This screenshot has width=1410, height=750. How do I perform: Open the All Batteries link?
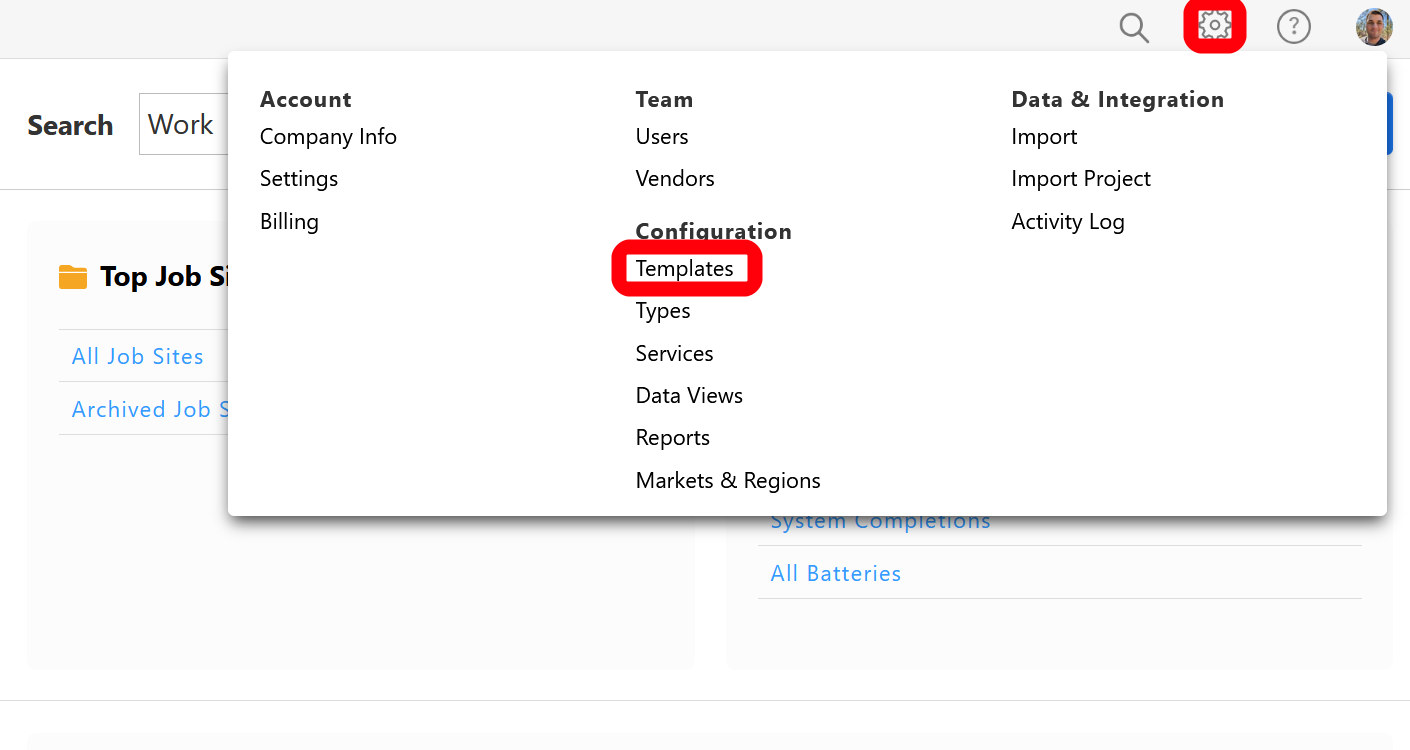click(x=836, y=574)
